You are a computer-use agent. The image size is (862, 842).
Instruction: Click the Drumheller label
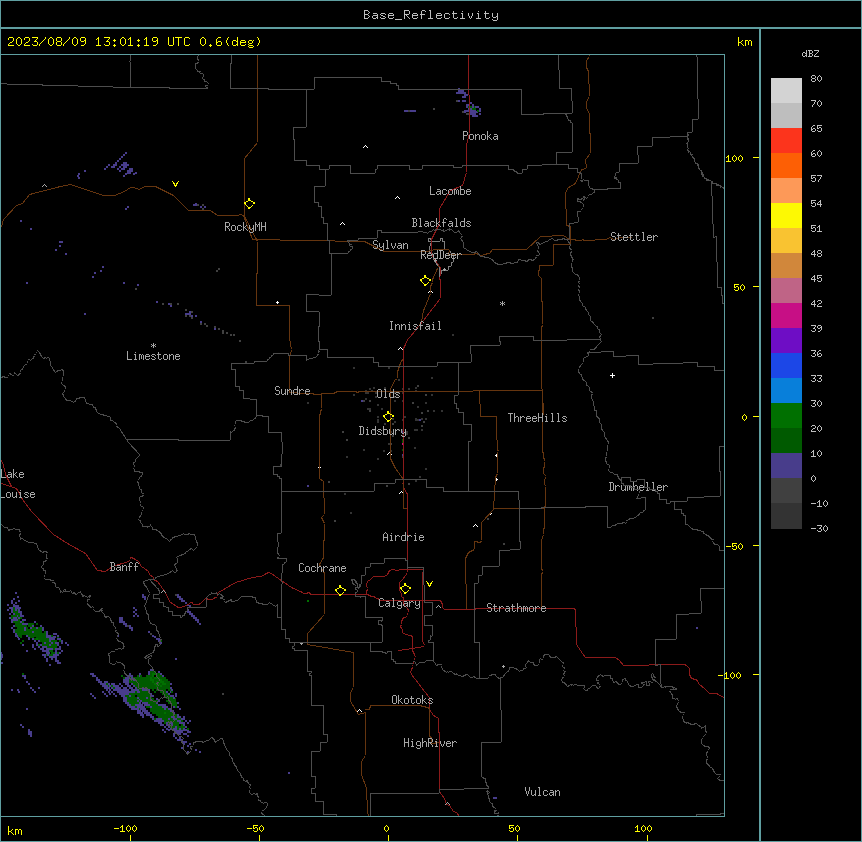pos(638,487)
